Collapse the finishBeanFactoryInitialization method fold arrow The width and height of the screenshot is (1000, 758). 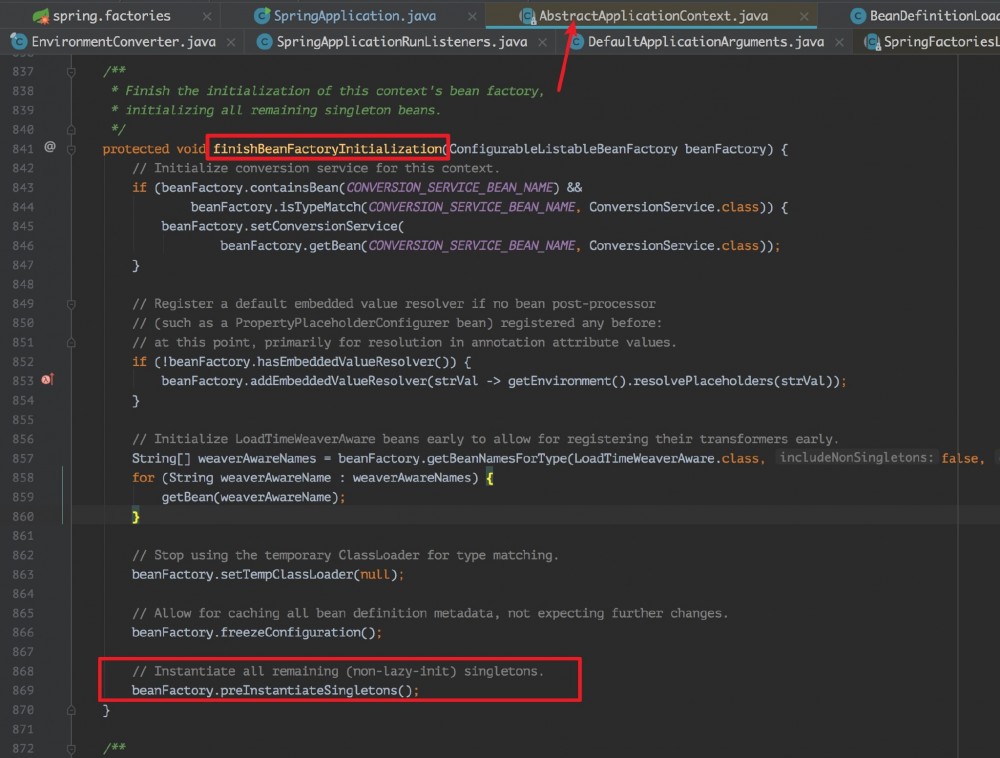pos(69,148)
